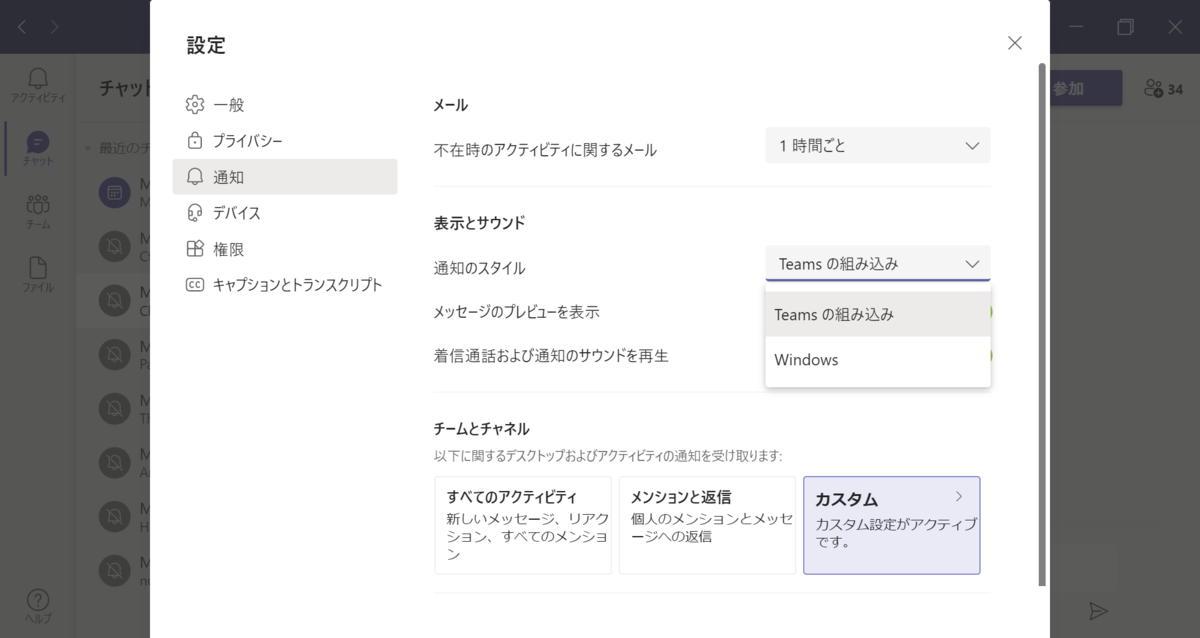Open the Activity (アクティビティ) bell icon
This screenshot has width=1200, height=638.
38,80
